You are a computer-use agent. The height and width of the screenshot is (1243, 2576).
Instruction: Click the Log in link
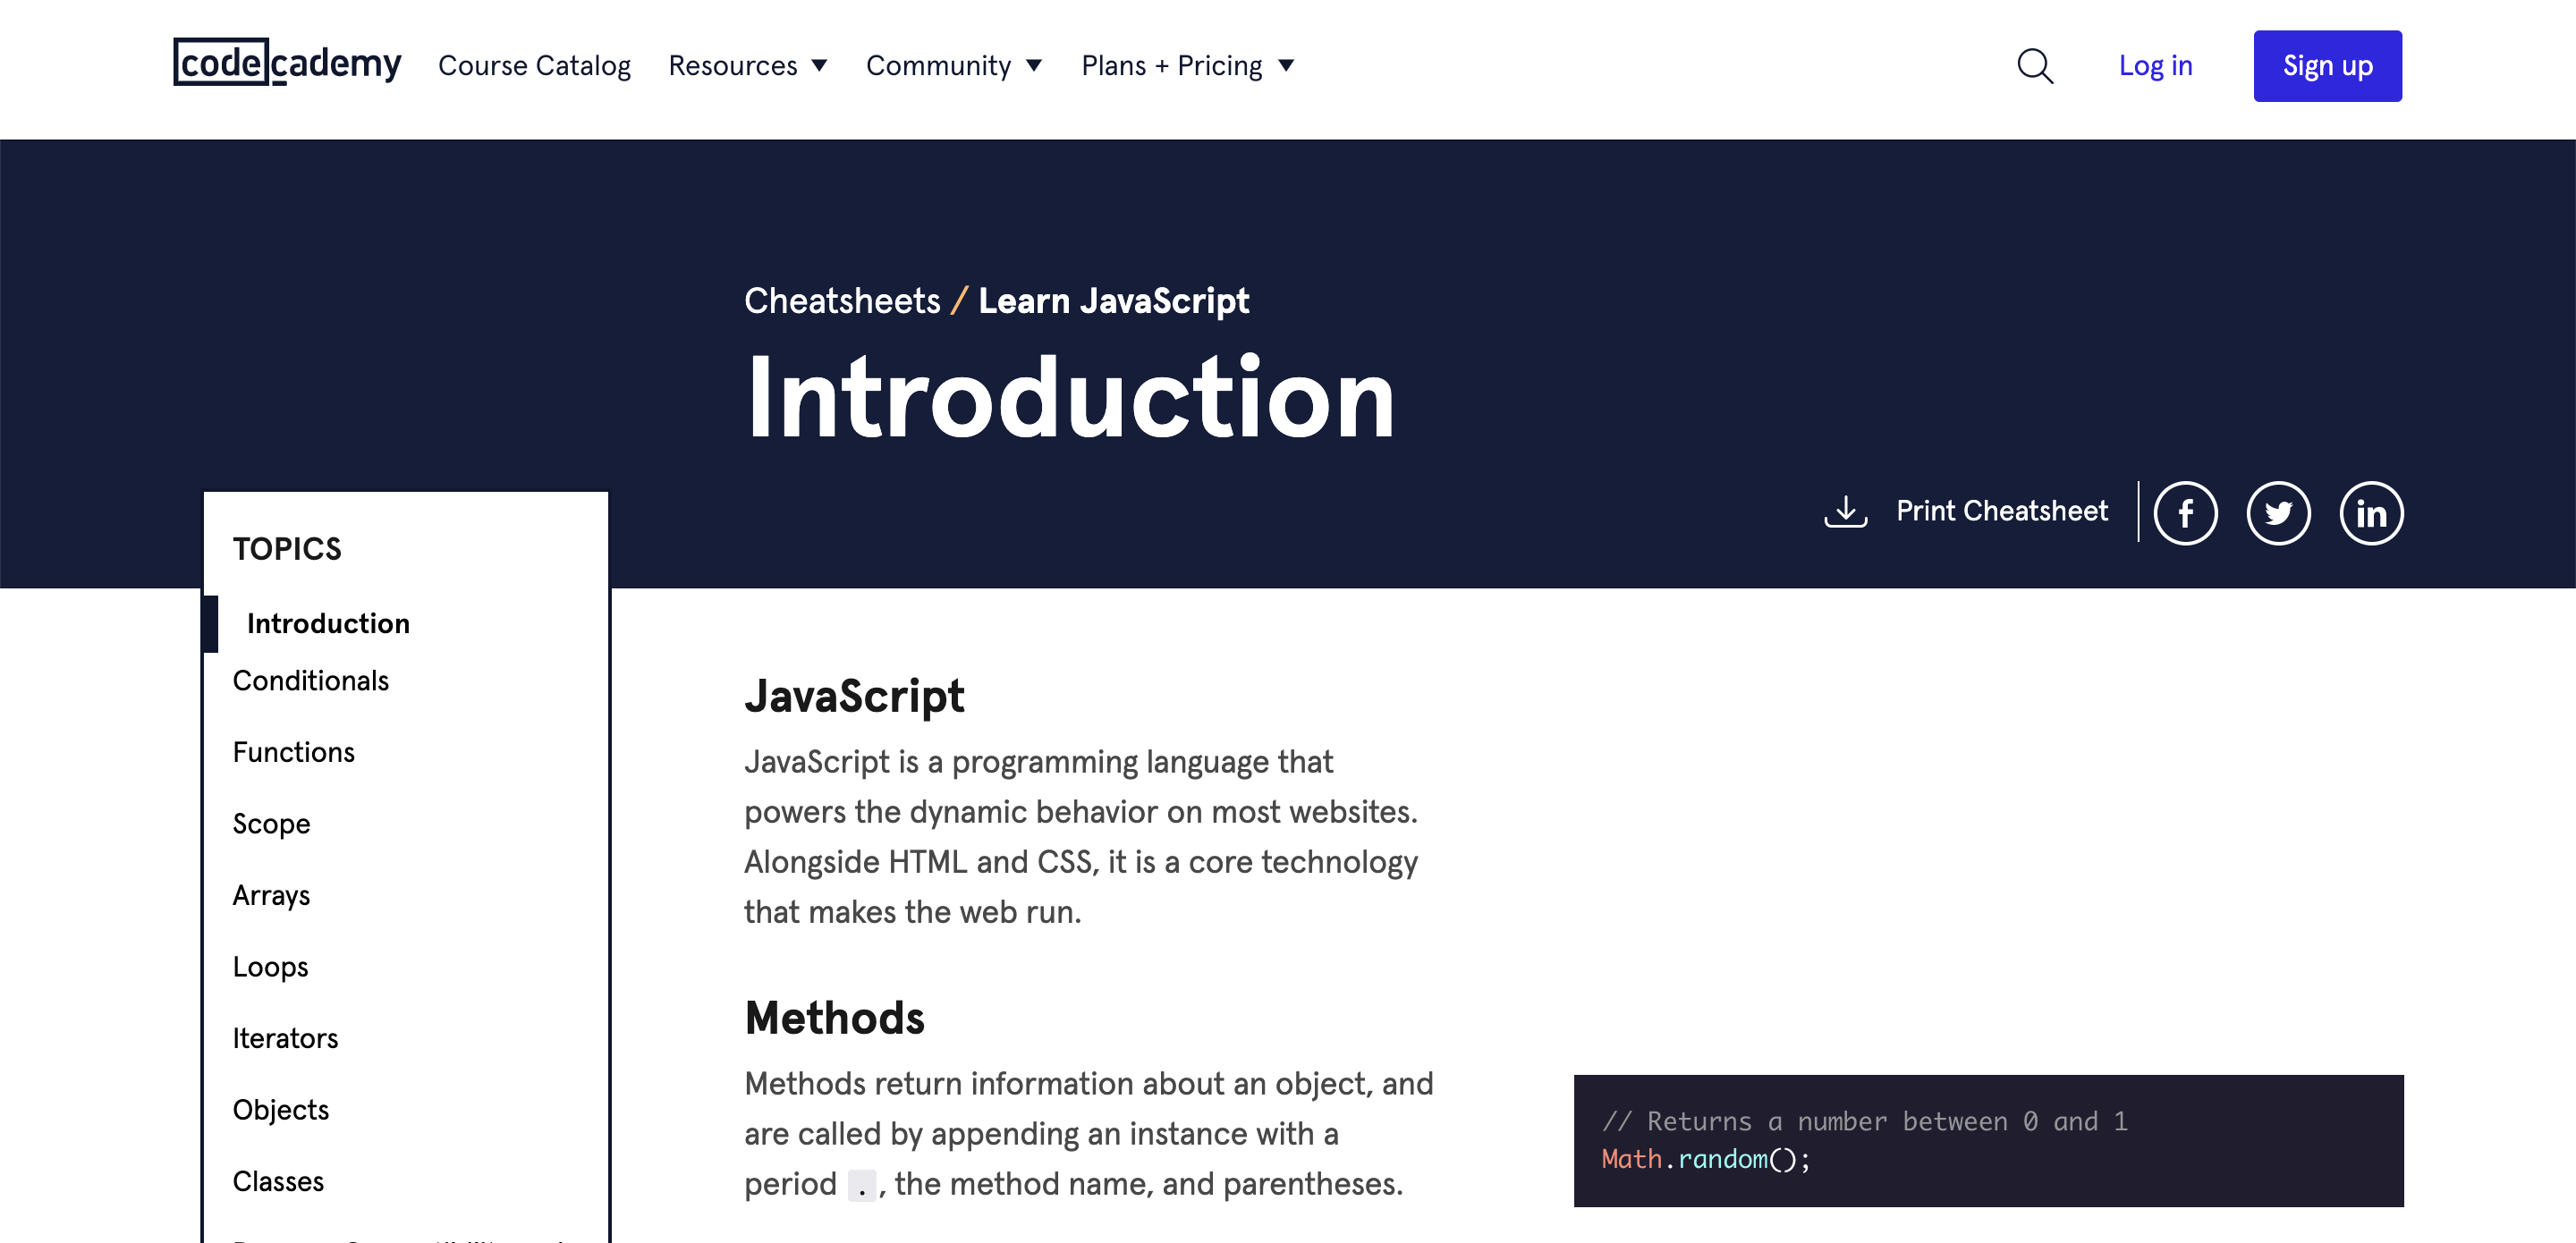[x=2154, y=65]
